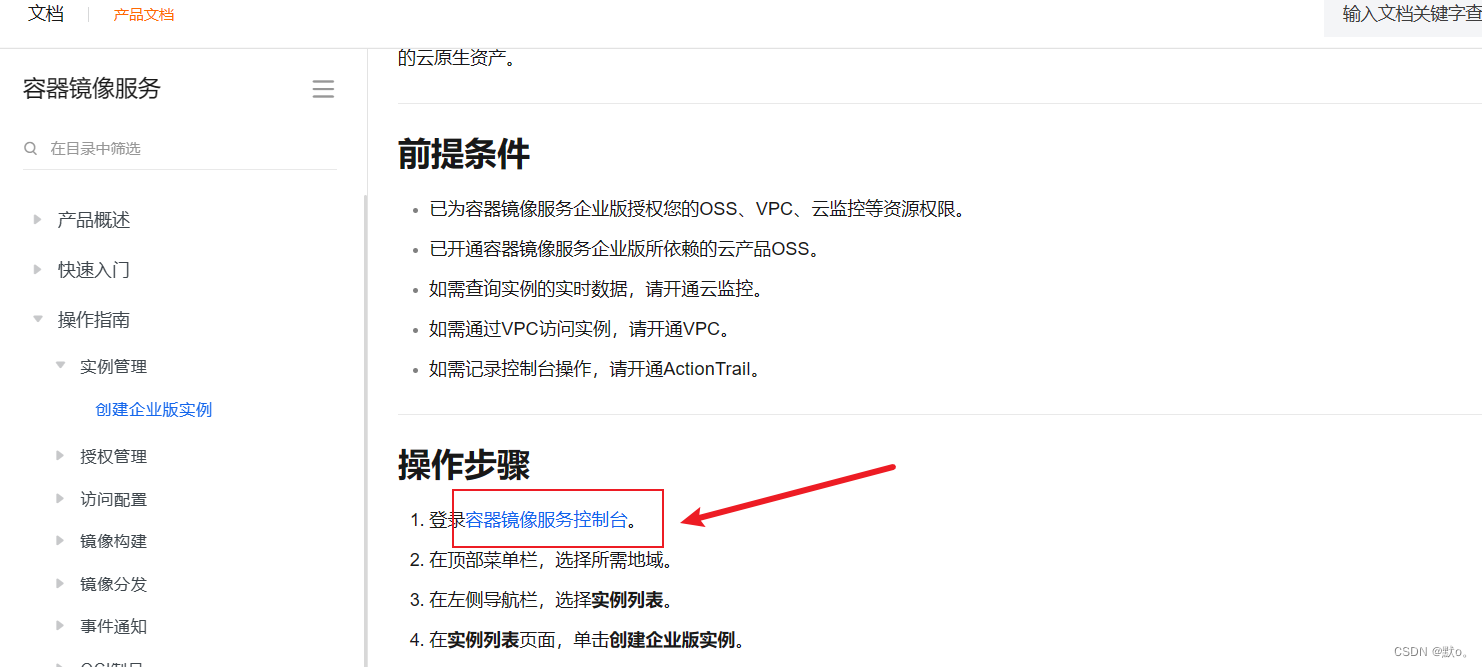Click the line mentioning ActionTrail
This screenshot has width=1482, height=667.
point(597,369)
